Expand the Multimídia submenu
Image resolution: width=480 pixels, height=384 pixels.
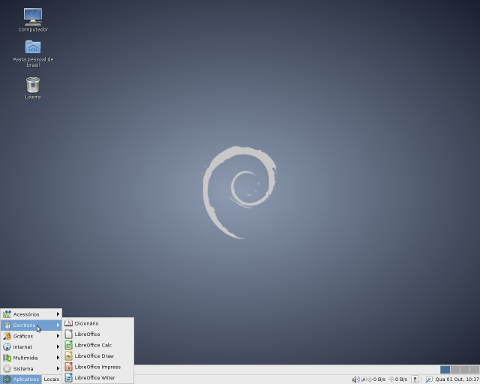coord(31,358)
